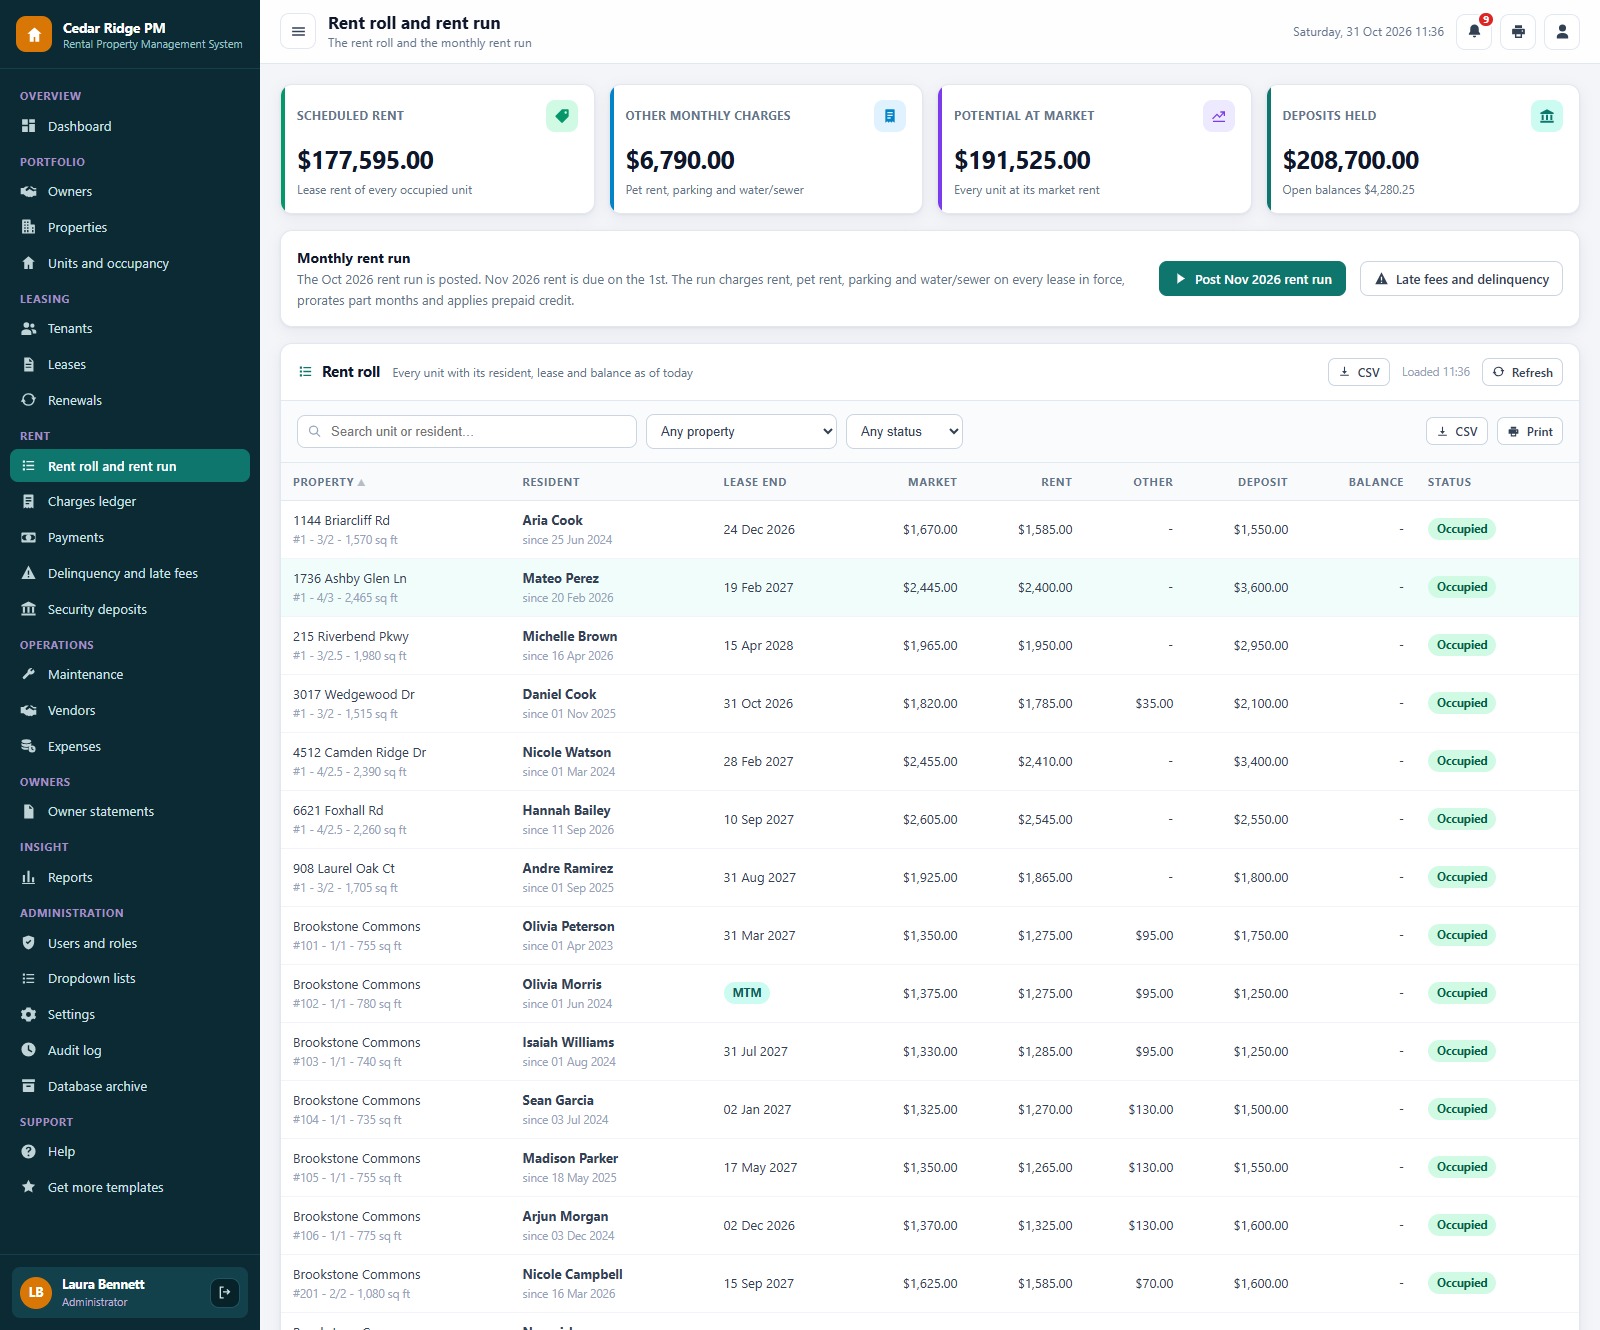Image resolution: width=1600 pixels, height=1330 pixels.
Task: Export CSV next to Loaded 11:36
Action: point(1358,372)
